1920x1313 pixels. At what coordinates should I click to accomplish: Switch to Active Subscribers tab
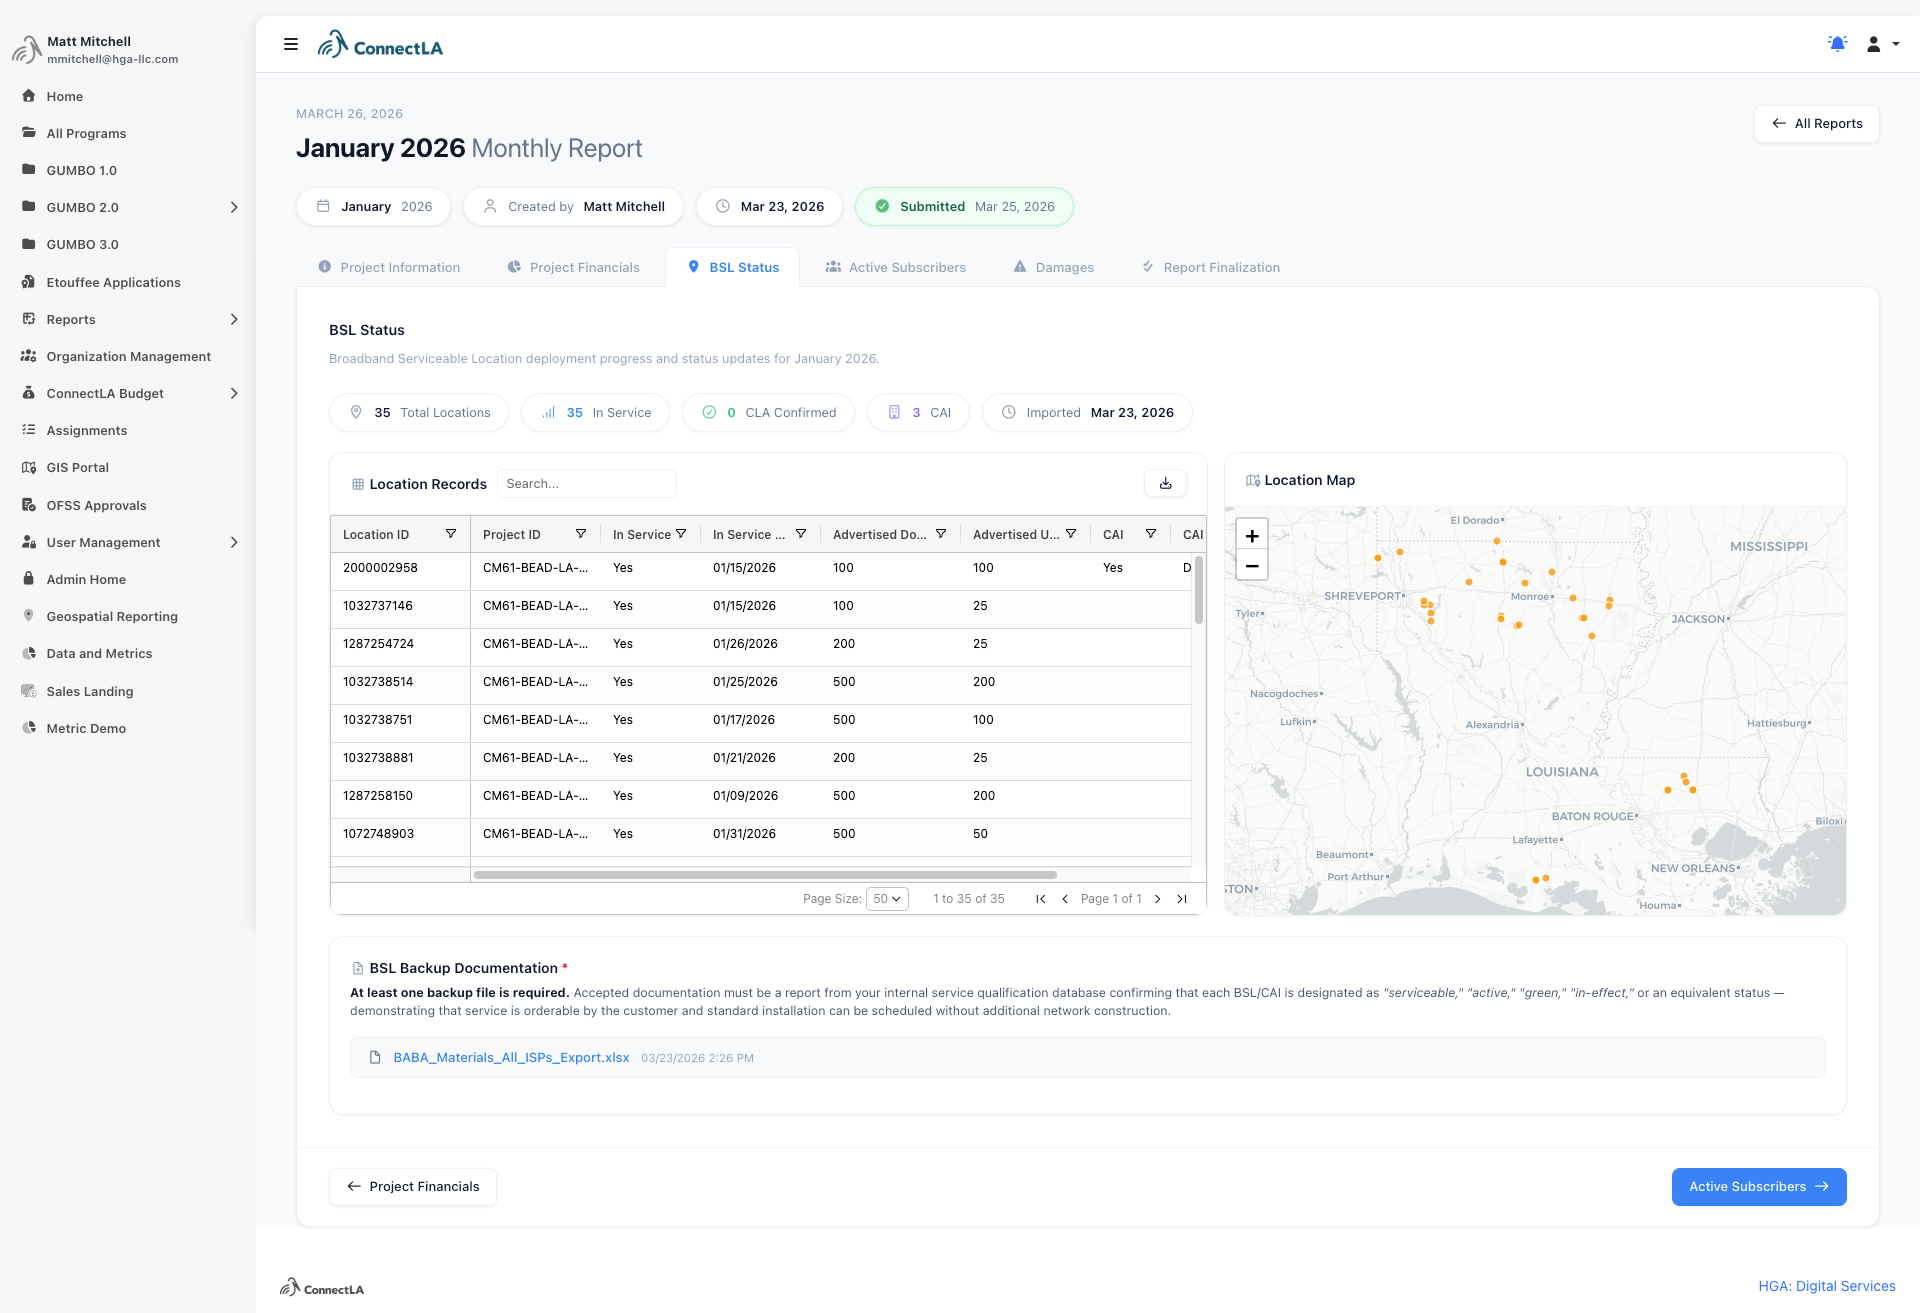[896, 267]
